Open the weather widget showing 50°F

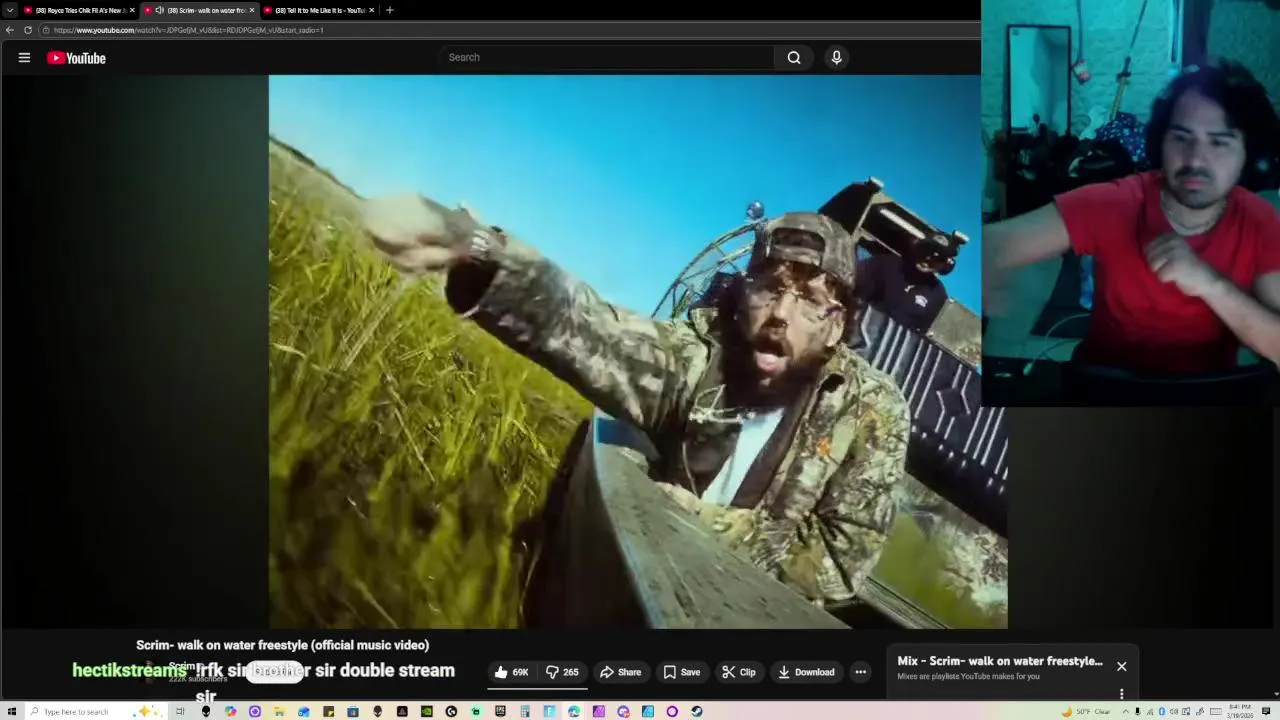pyautogui.click(x=1087, y=711)
